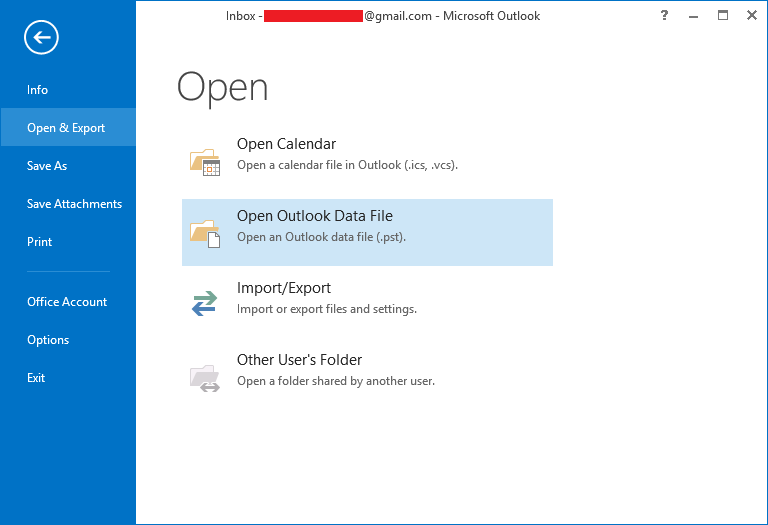This screenshot has height=525, width=768.
Task: Click the Open Outlook Data File title
Action: pos(315,216)
